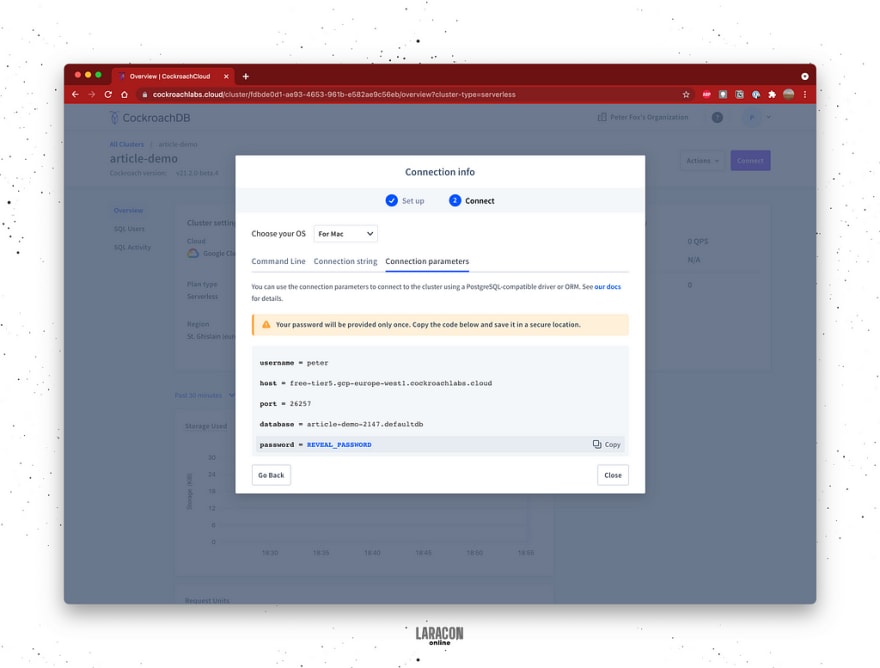Open the user account dropdown
The image size is (880, 668).
[x=758, y=117]
